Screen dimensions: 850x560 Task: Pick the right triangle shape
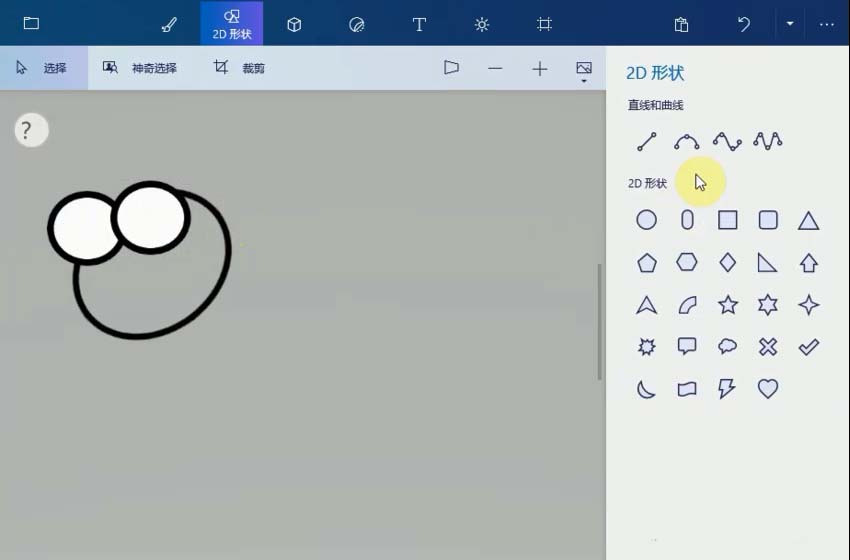tap(767, 263)
